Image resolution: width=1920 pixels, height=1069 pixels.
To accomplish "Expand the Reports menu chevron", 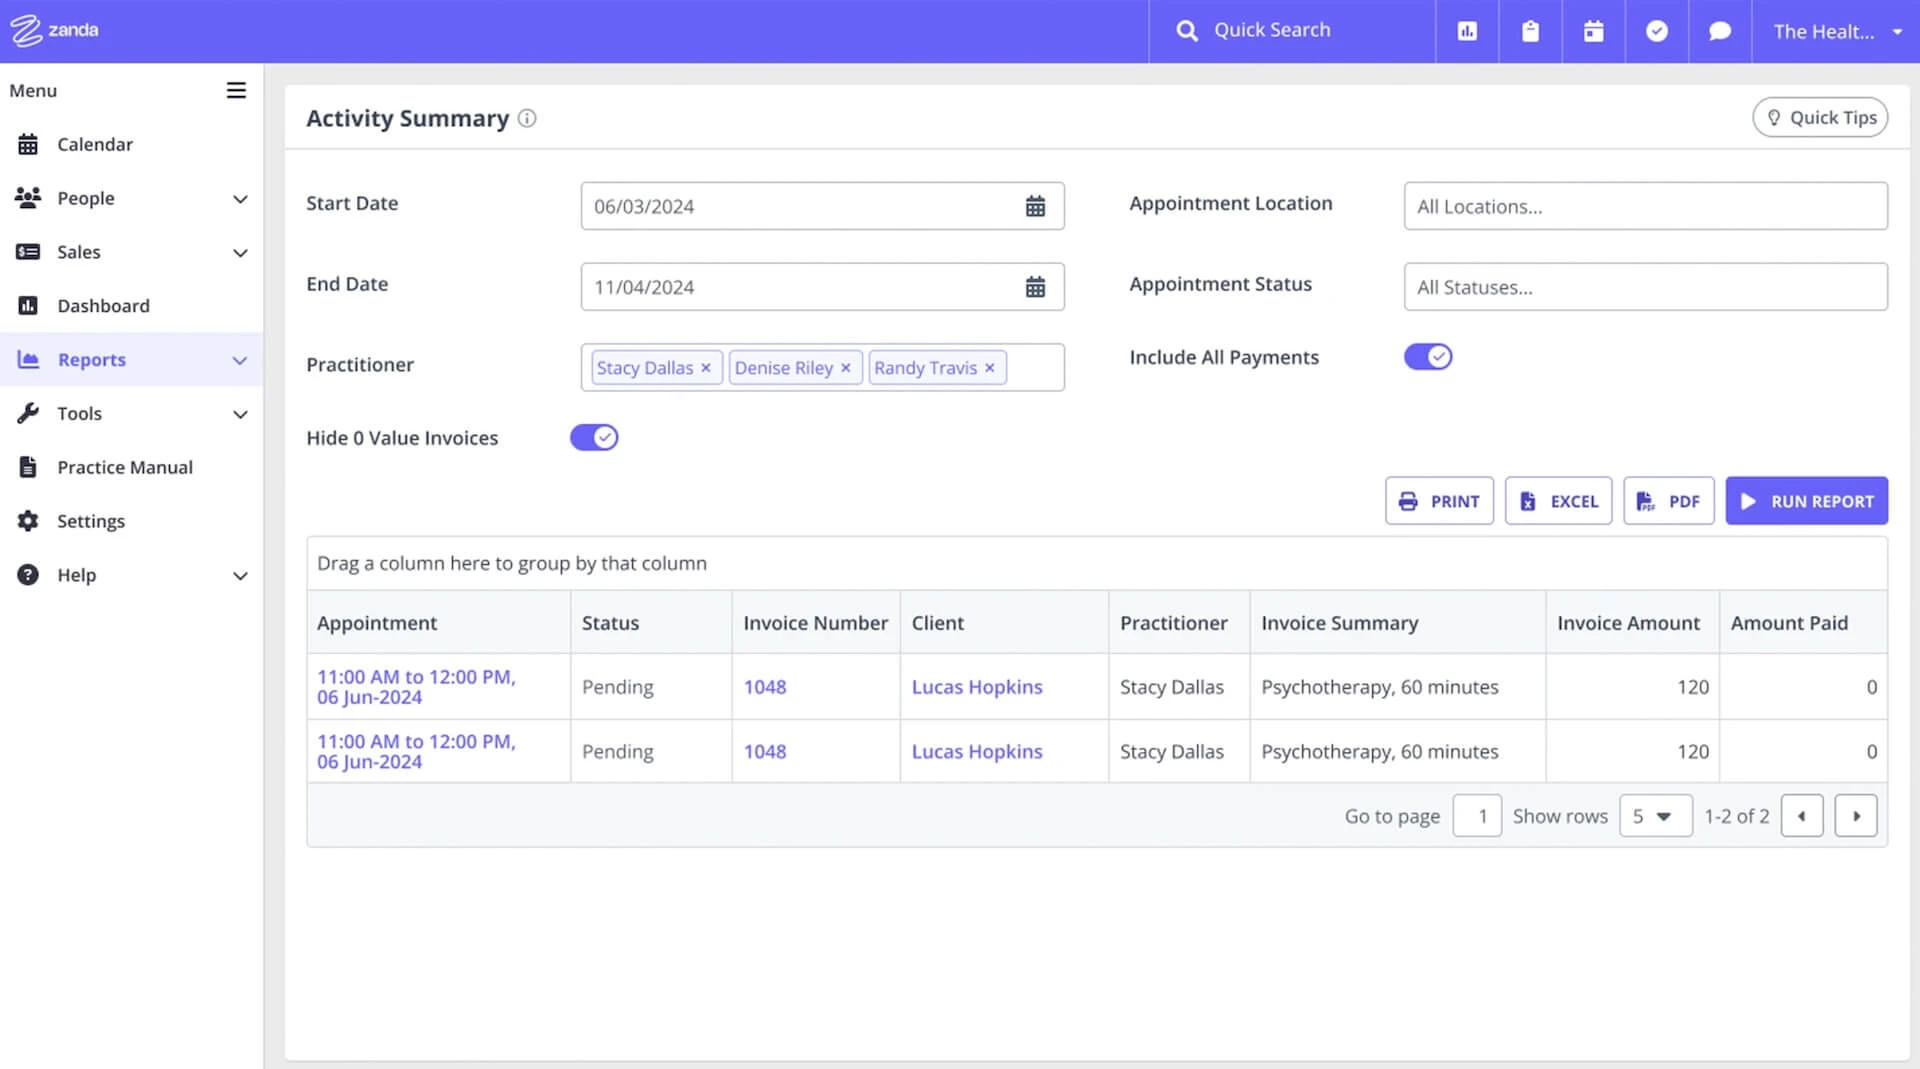I will (240, 360).
